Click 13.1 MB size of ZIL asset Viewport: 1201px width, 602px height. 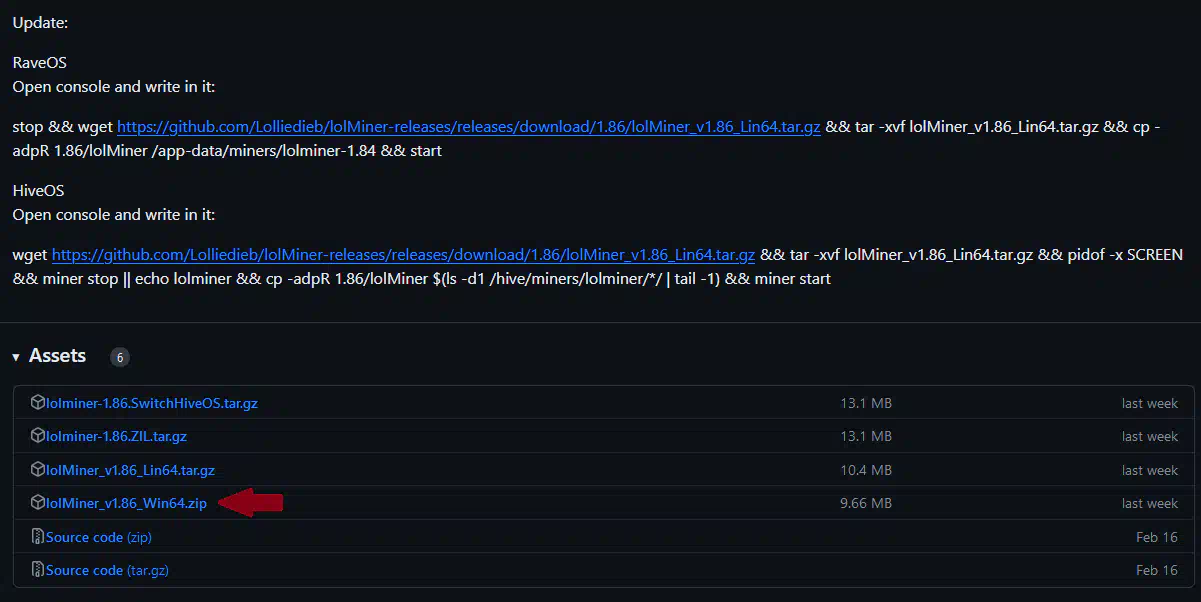(866, 437)
